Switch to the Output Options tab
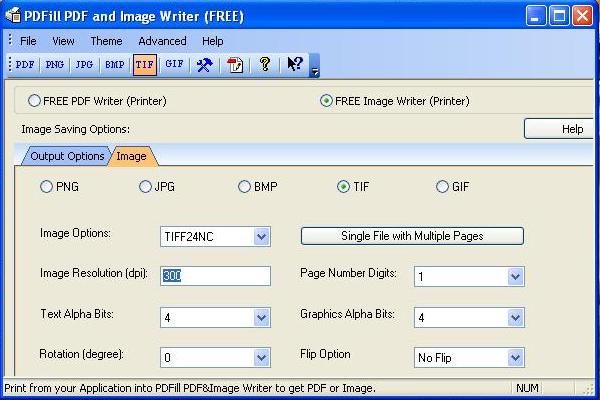The width and height of the screenshot is (600, 400). (x=67, y=156)
